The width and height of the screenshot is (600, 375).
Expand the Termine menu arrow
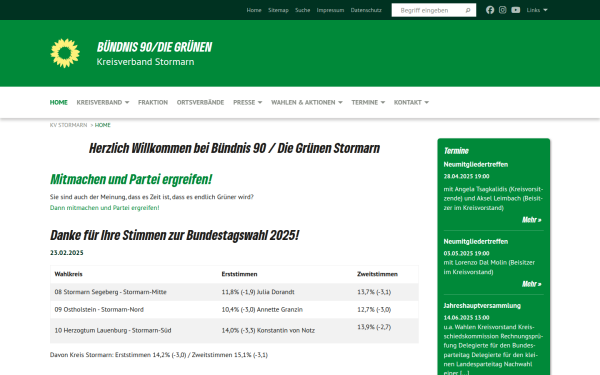point(383,103)
